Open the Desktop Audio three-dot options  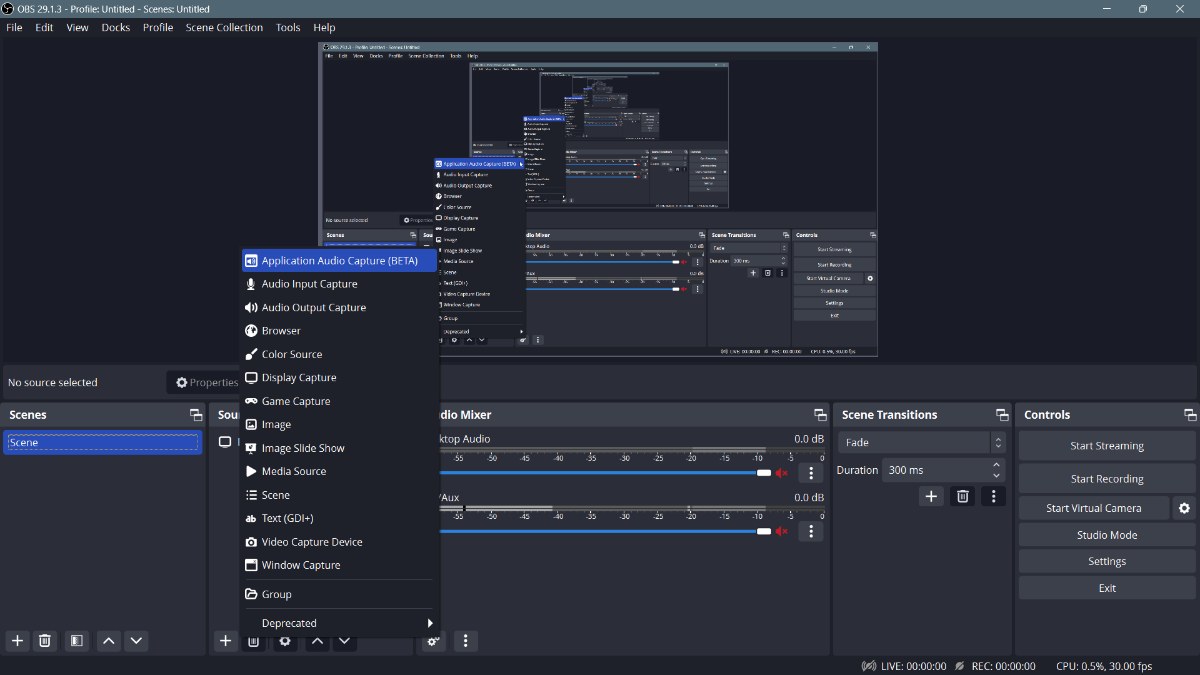pyautogui.click(x=811, y=473)
